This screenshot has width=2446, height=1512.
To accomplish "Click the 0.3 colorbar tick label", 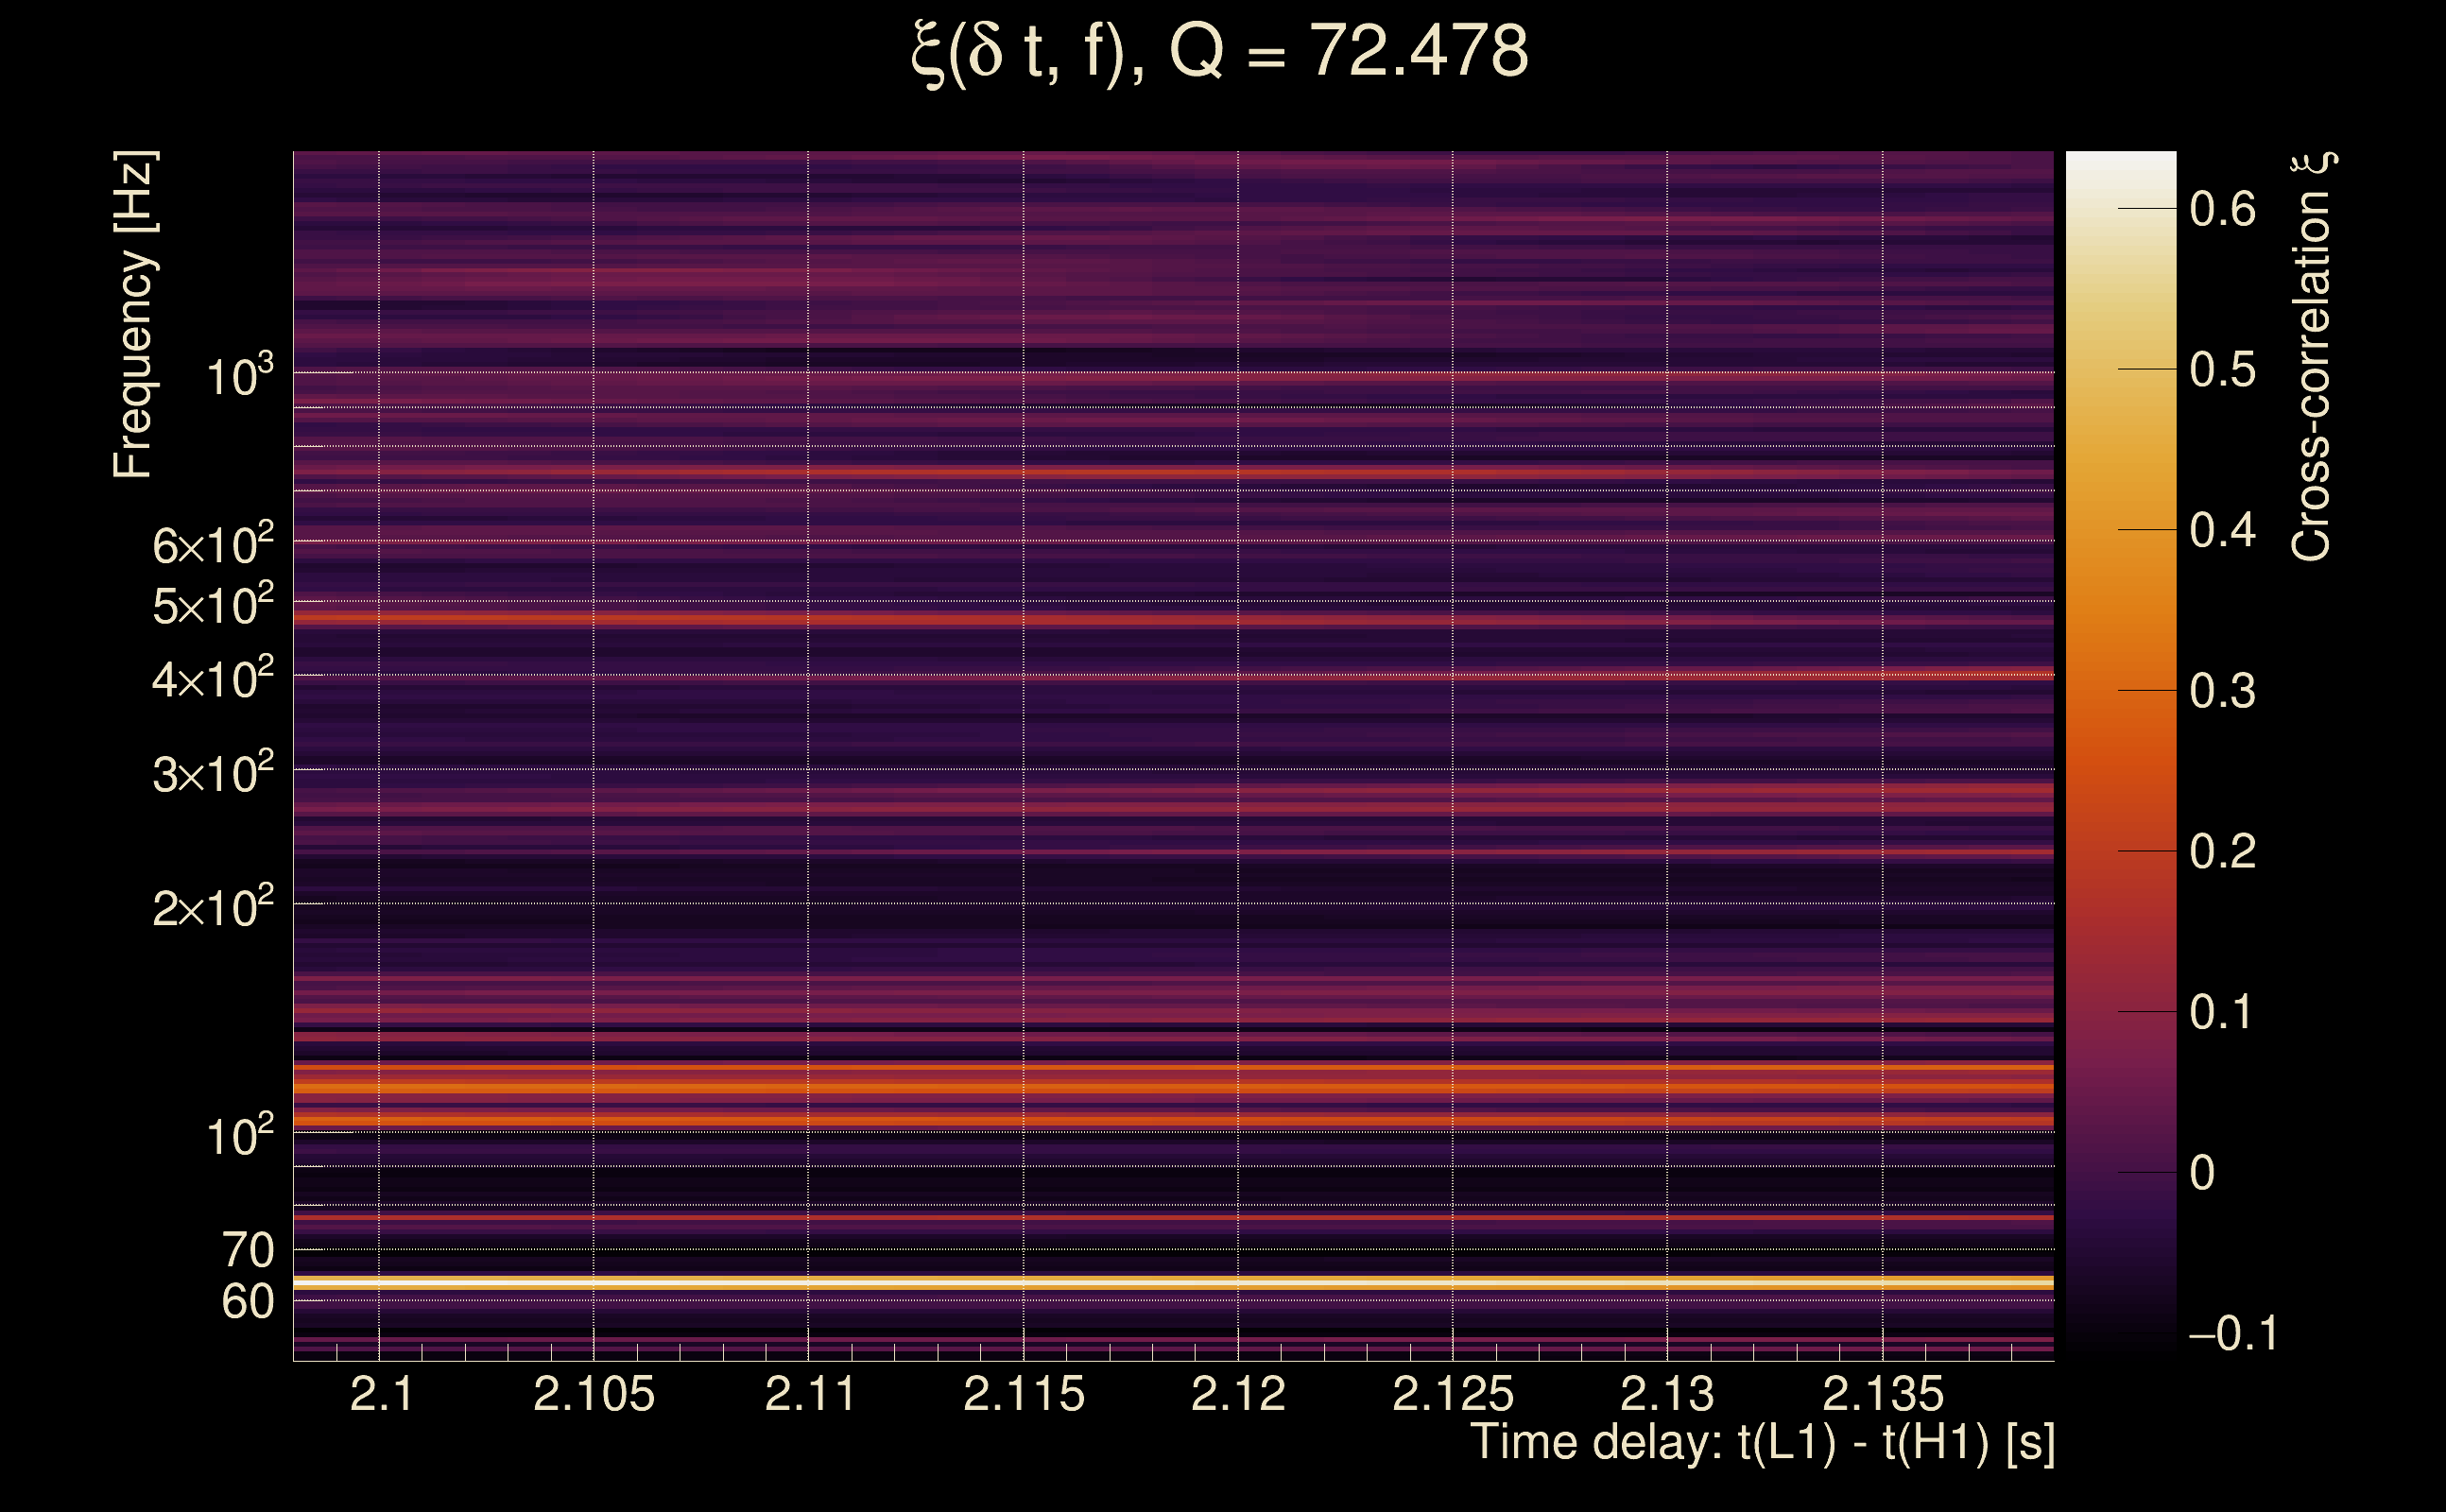I will coord(2222,691).
